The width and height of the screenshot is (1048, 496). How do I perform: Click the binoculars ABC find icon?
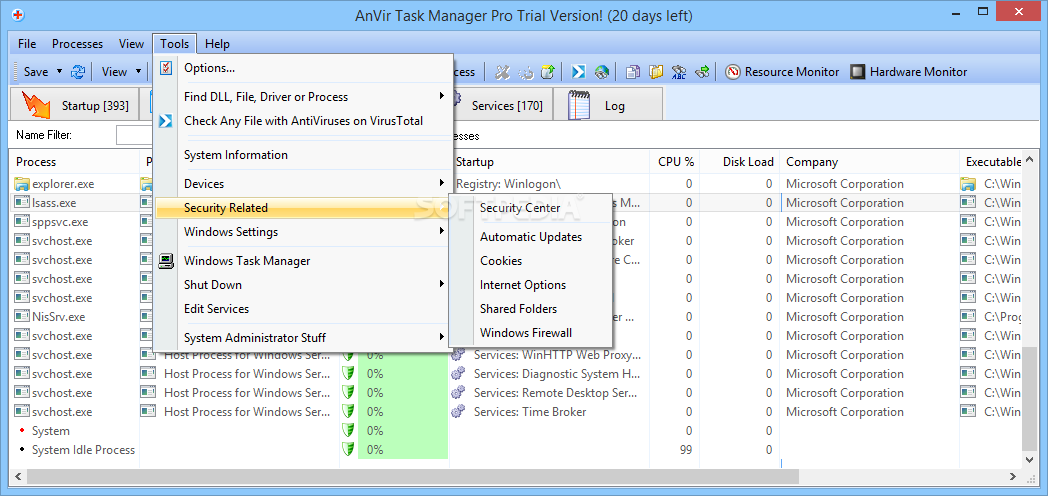678,72
